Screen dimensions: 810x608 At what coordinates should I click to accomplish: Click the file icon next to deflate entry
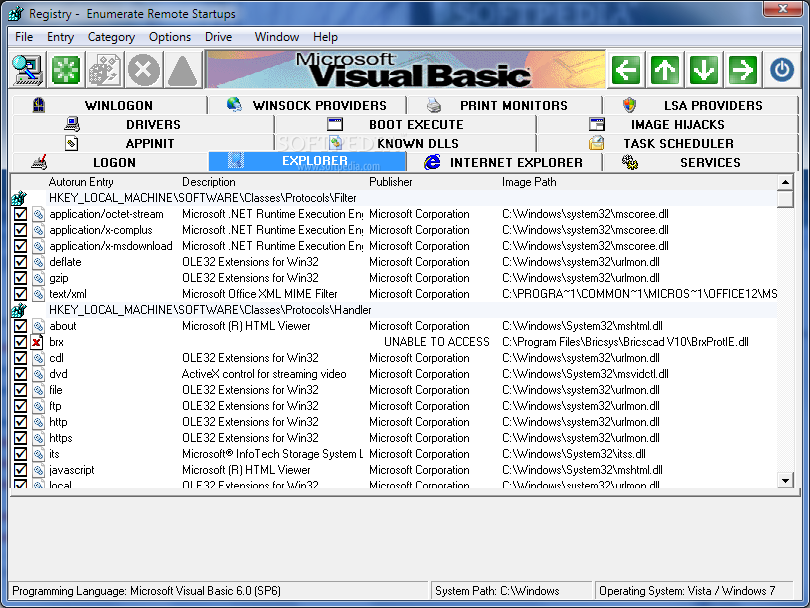pyautogui.click(x=38, y=262)
